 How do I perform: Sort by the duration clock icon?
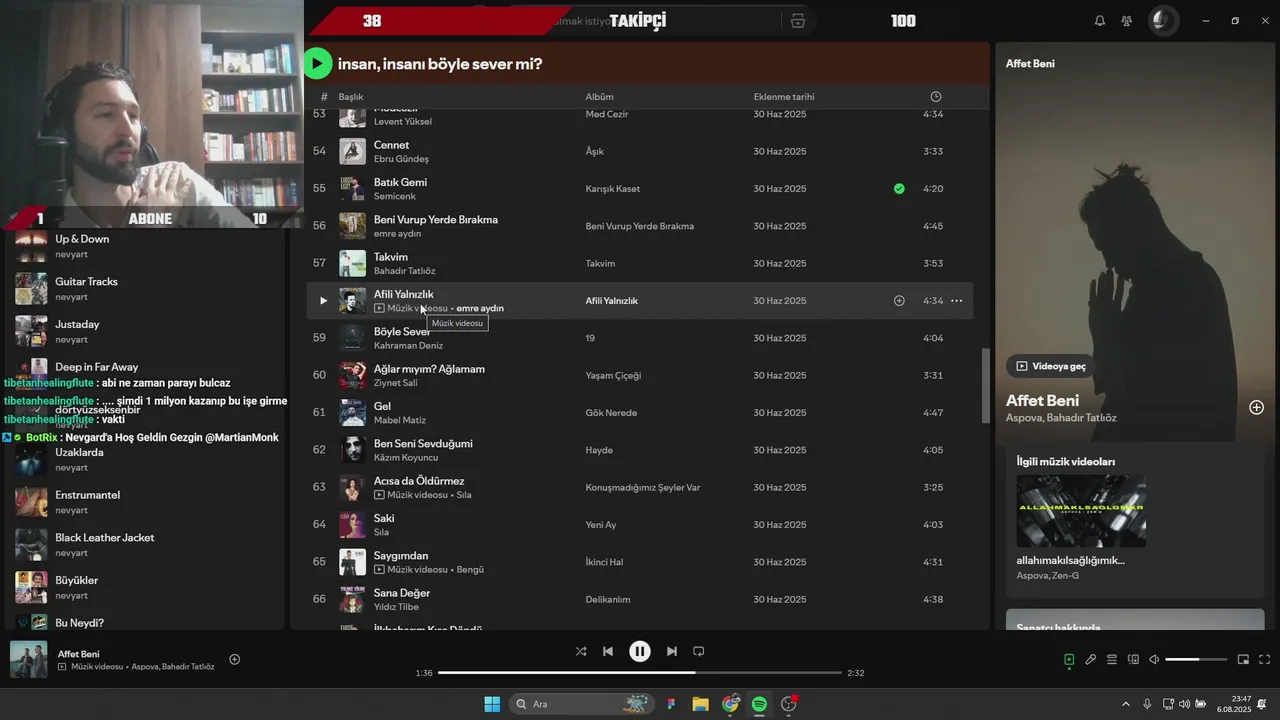(936, 97)
